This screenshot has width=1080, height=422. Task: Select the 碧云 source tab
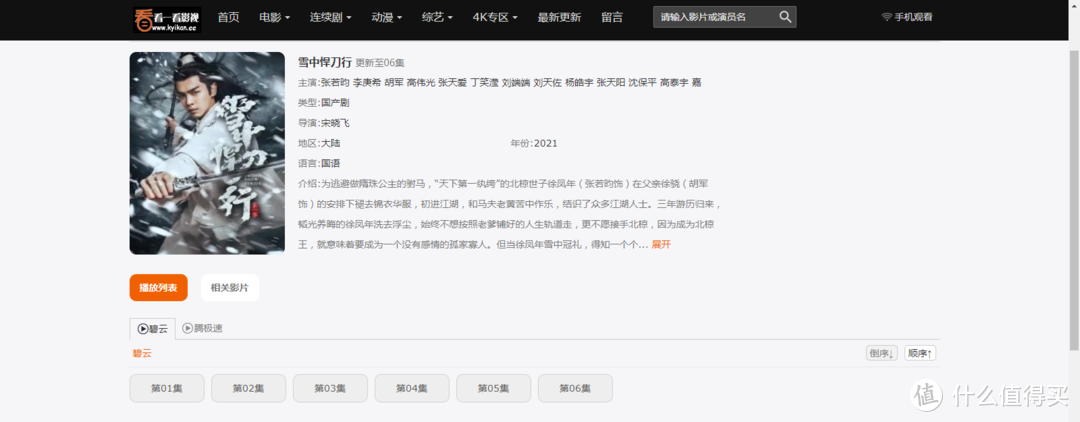[x=153, y=329]
